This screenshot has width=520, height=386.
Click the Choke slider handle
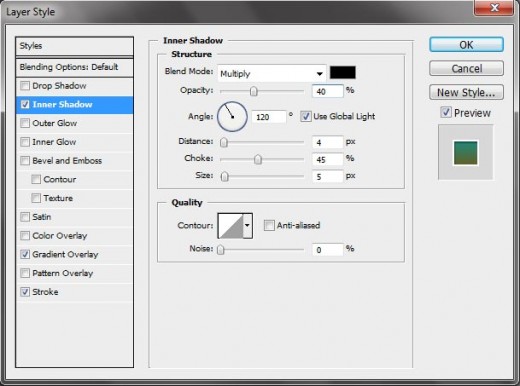258,159
